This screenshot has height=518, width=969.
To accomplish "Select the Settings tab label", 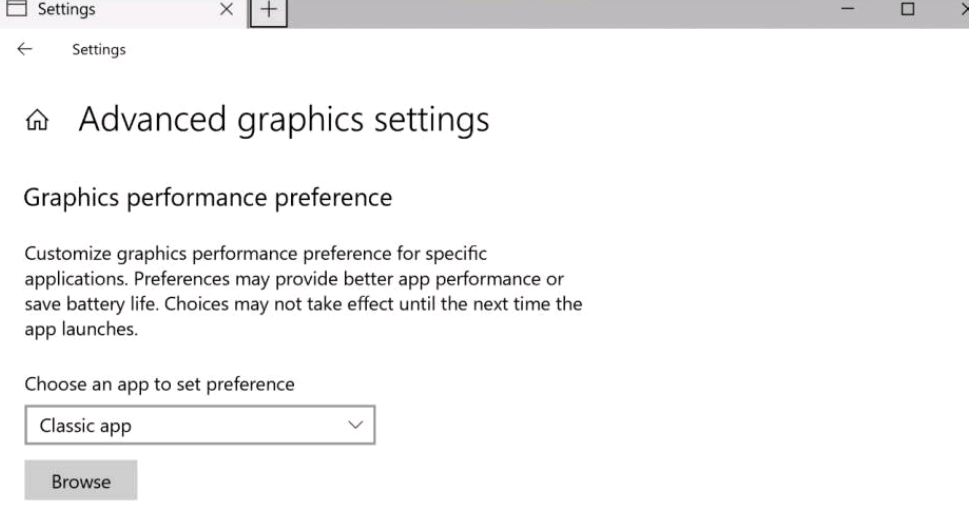I will pyautogui.click(x=66, y=9).
